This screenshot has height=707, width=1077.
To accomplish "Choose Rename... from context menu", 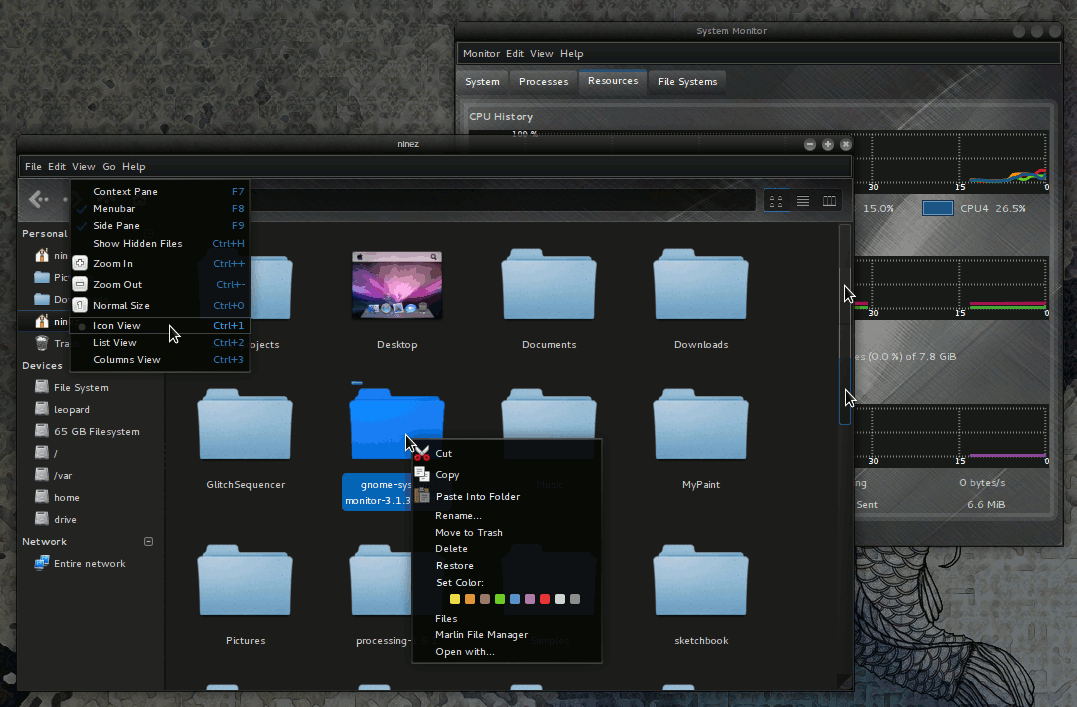I will click(x=507, y=515).
